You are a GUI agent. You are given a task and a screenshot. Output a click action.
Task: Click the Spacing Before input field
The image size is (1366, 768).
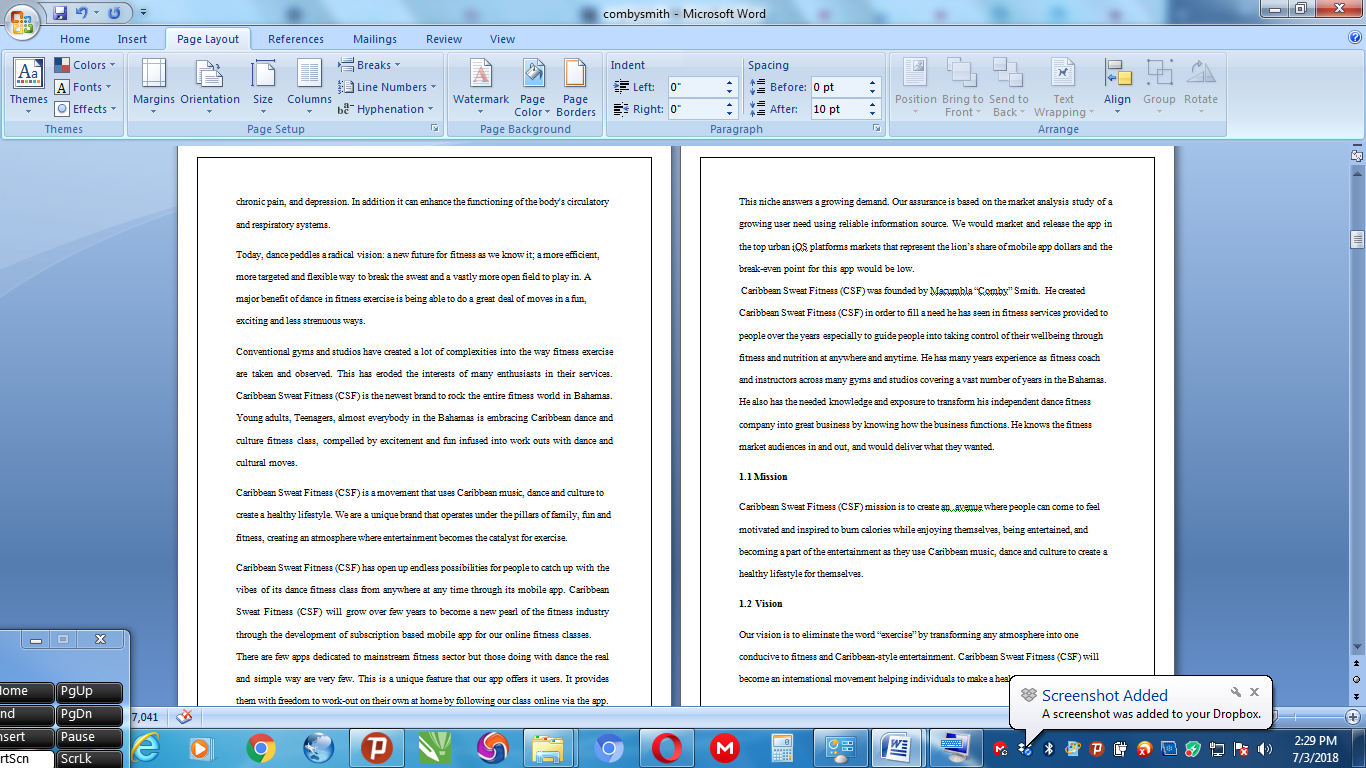(837, 87)
